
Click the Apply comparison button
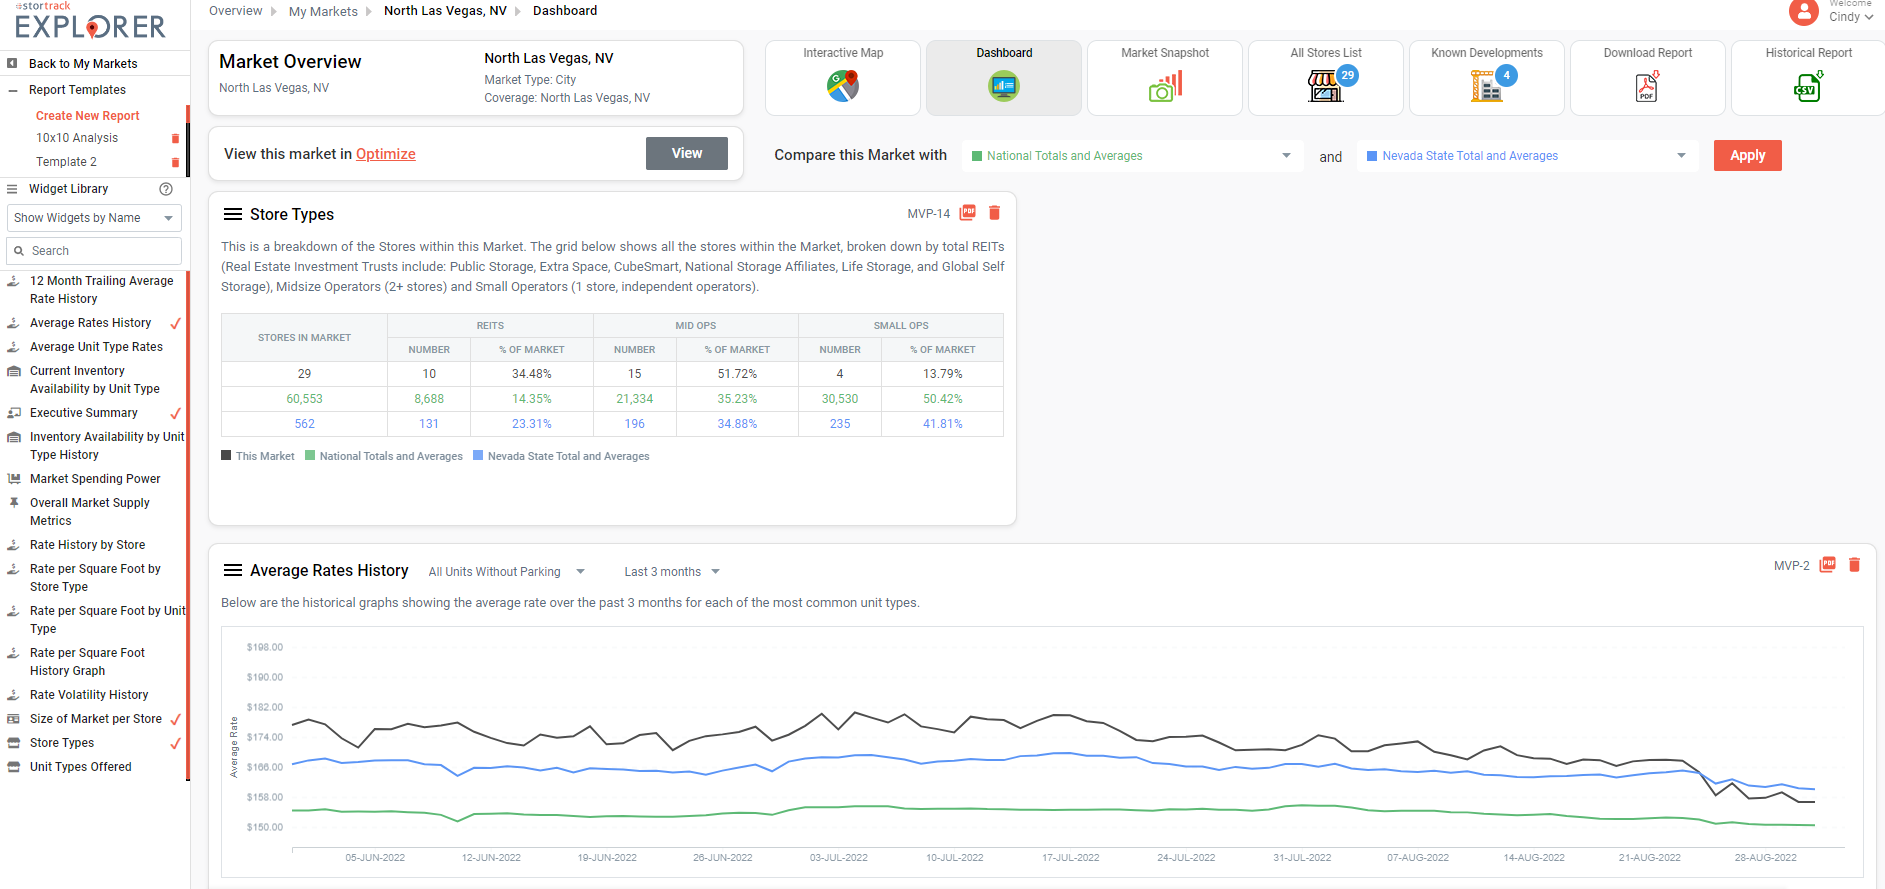(1747, 155)
